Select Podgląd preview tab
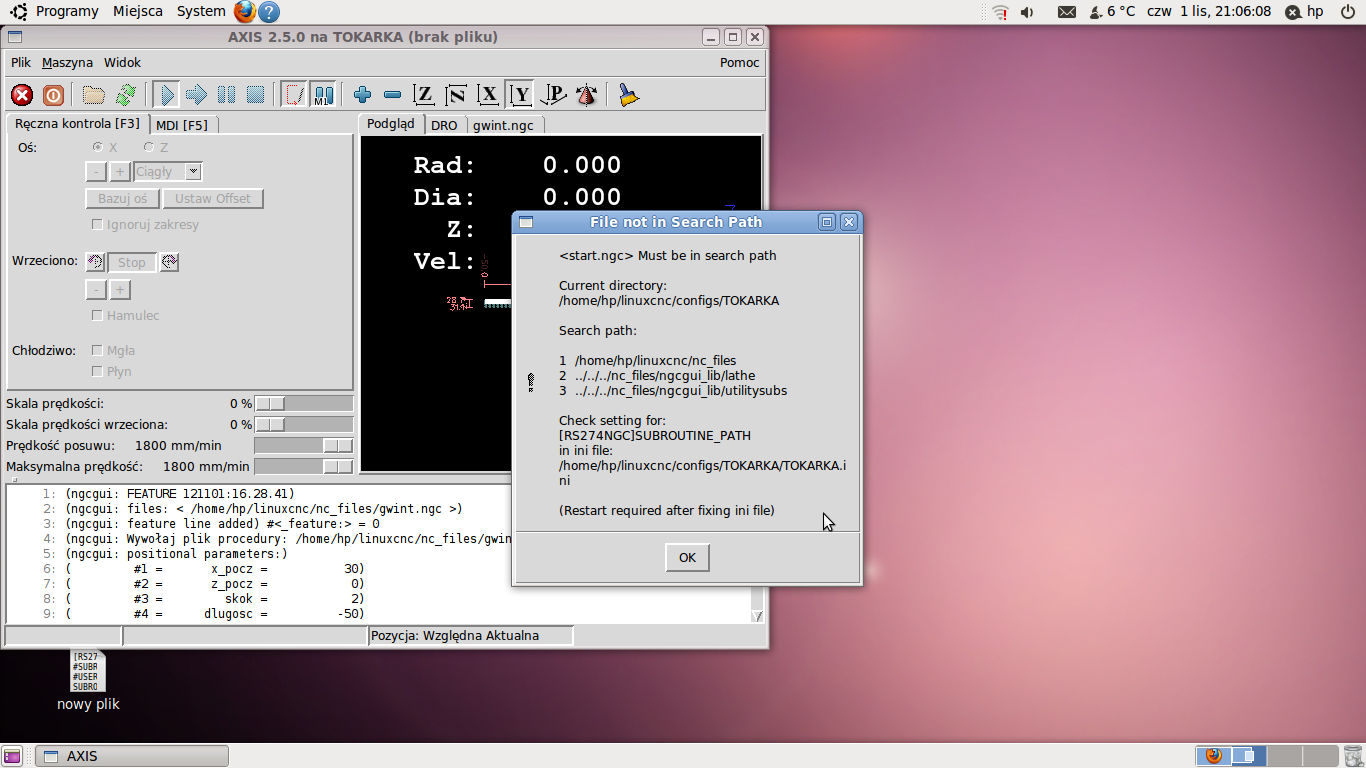Screen dimensions: 1366x768 coord(390,124)
